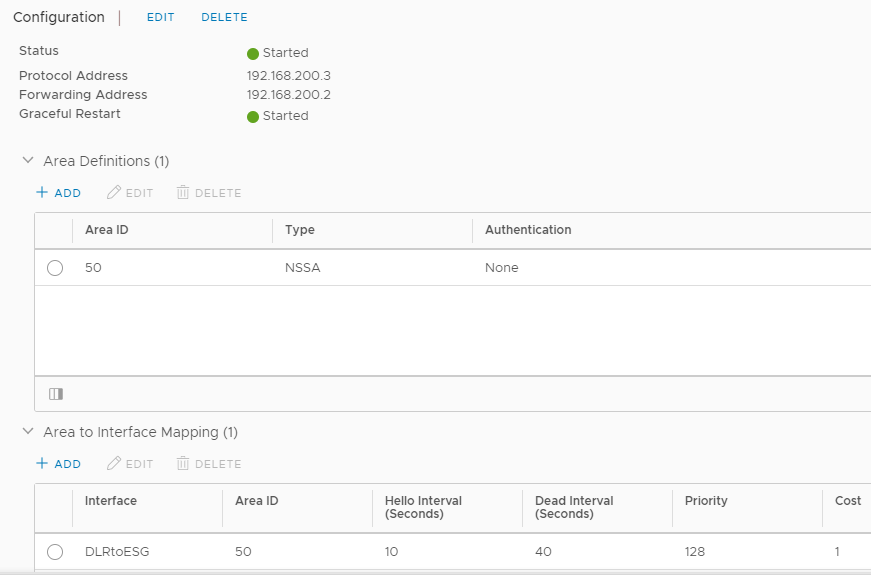The height and width of the screenshot is (586, 871).
Task: Click the pencil EDIT icon under Area Definitions
Action: point(114,192)
